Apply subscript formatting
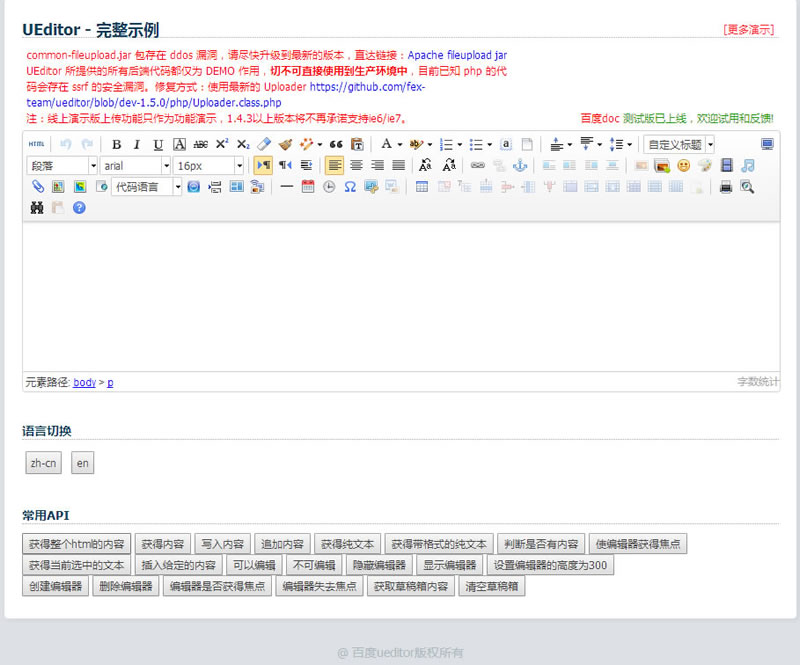 point(243,144)
